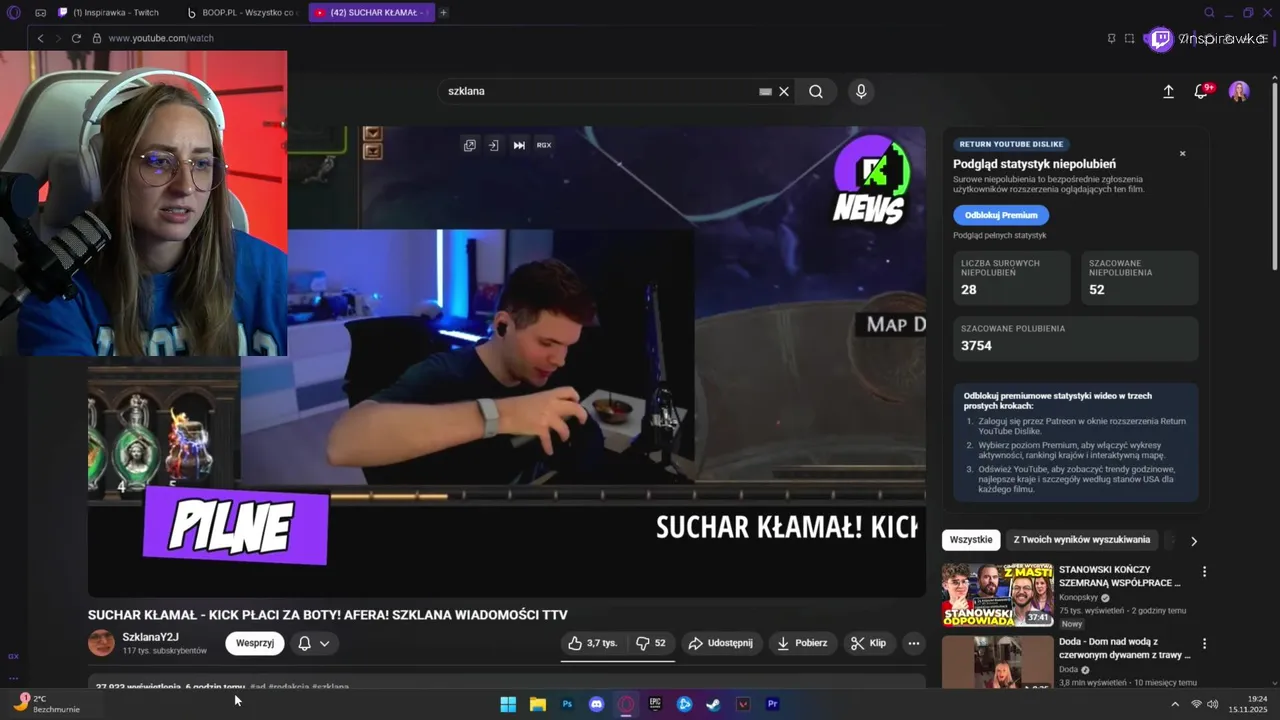Pop out video with detach icon

[x=469, y=145]
